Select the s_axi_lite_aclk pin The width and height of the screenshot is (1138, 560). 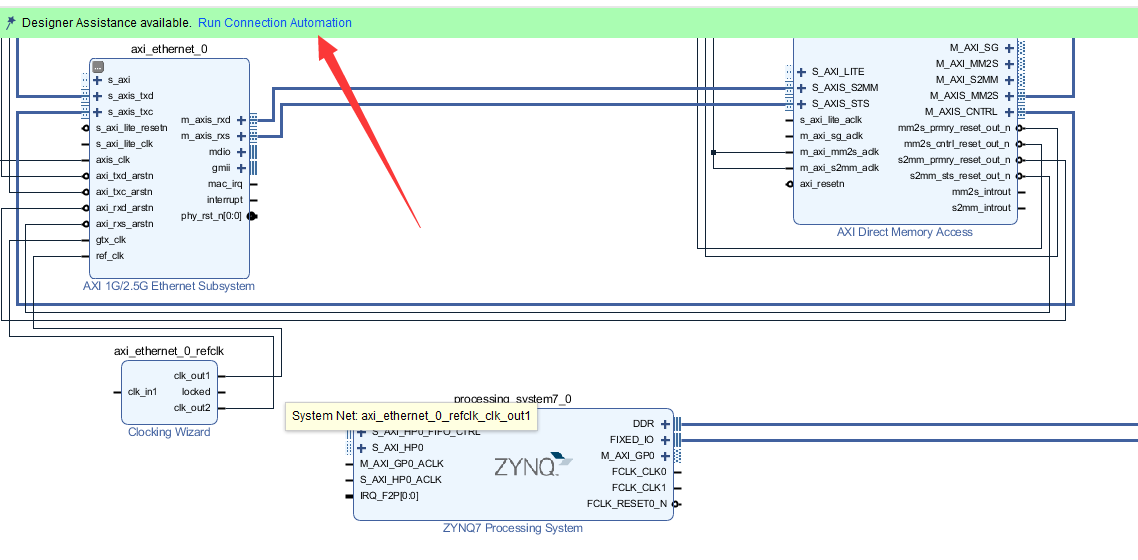pyautogui.click(x=831, y=120)
